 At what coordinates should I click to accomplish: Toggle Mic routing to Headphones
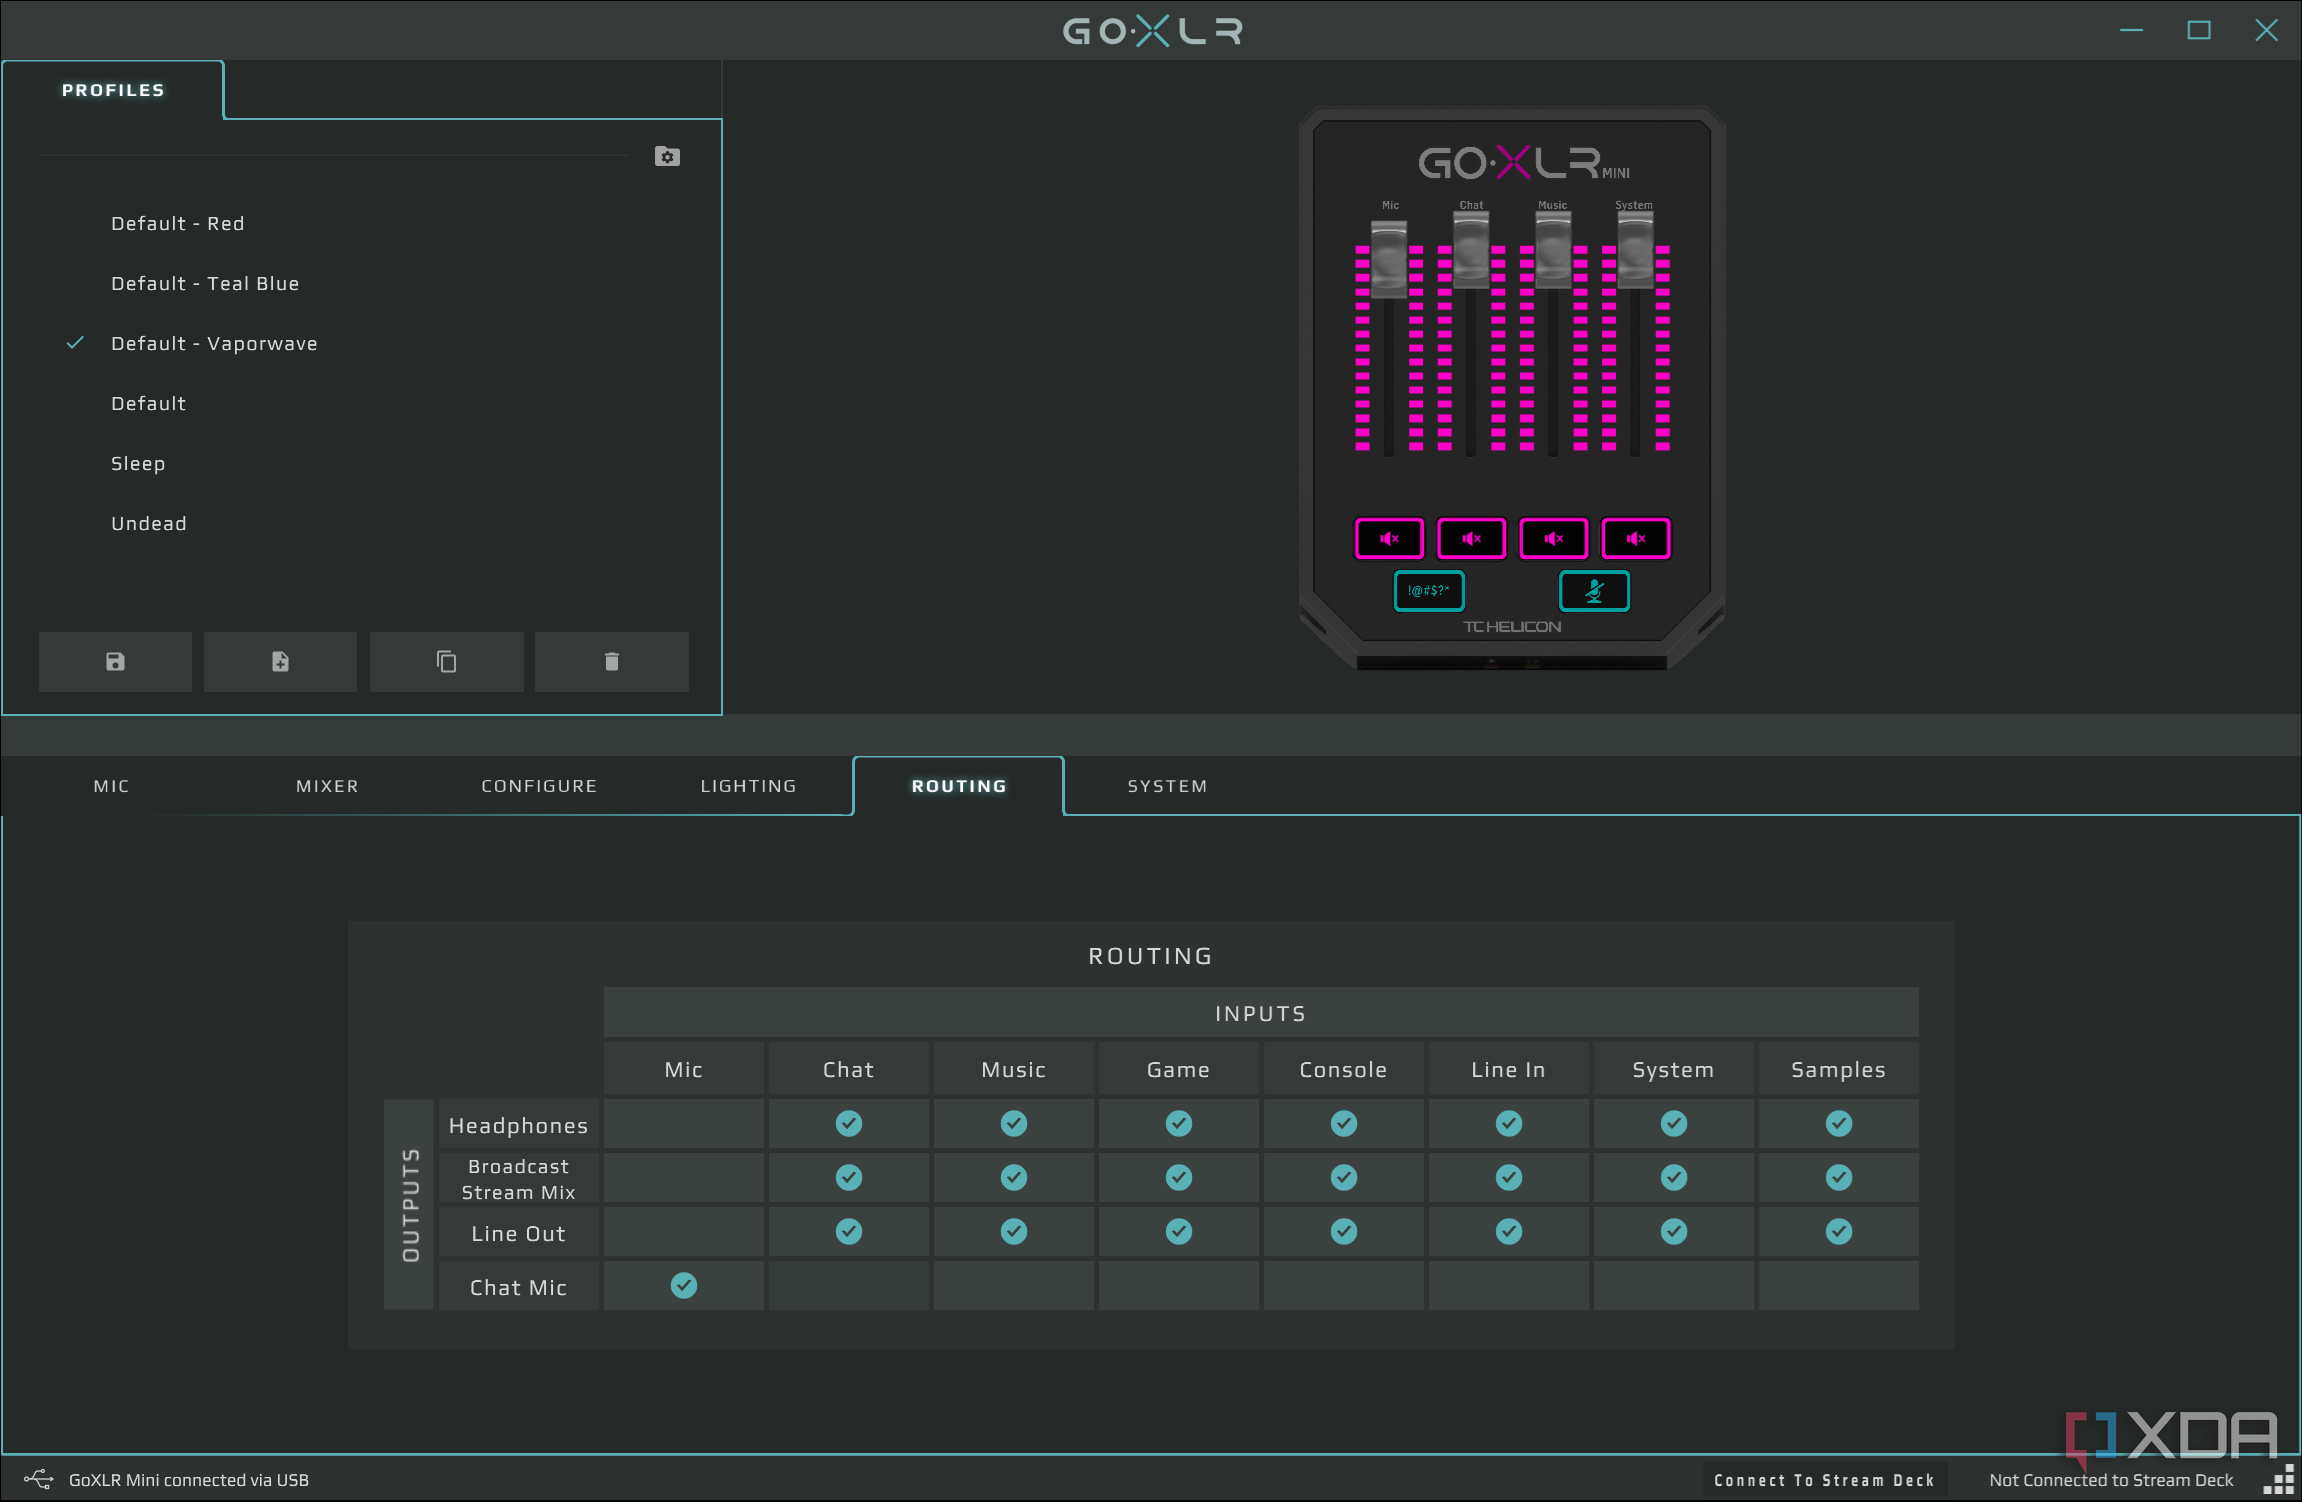(684, 1124)
